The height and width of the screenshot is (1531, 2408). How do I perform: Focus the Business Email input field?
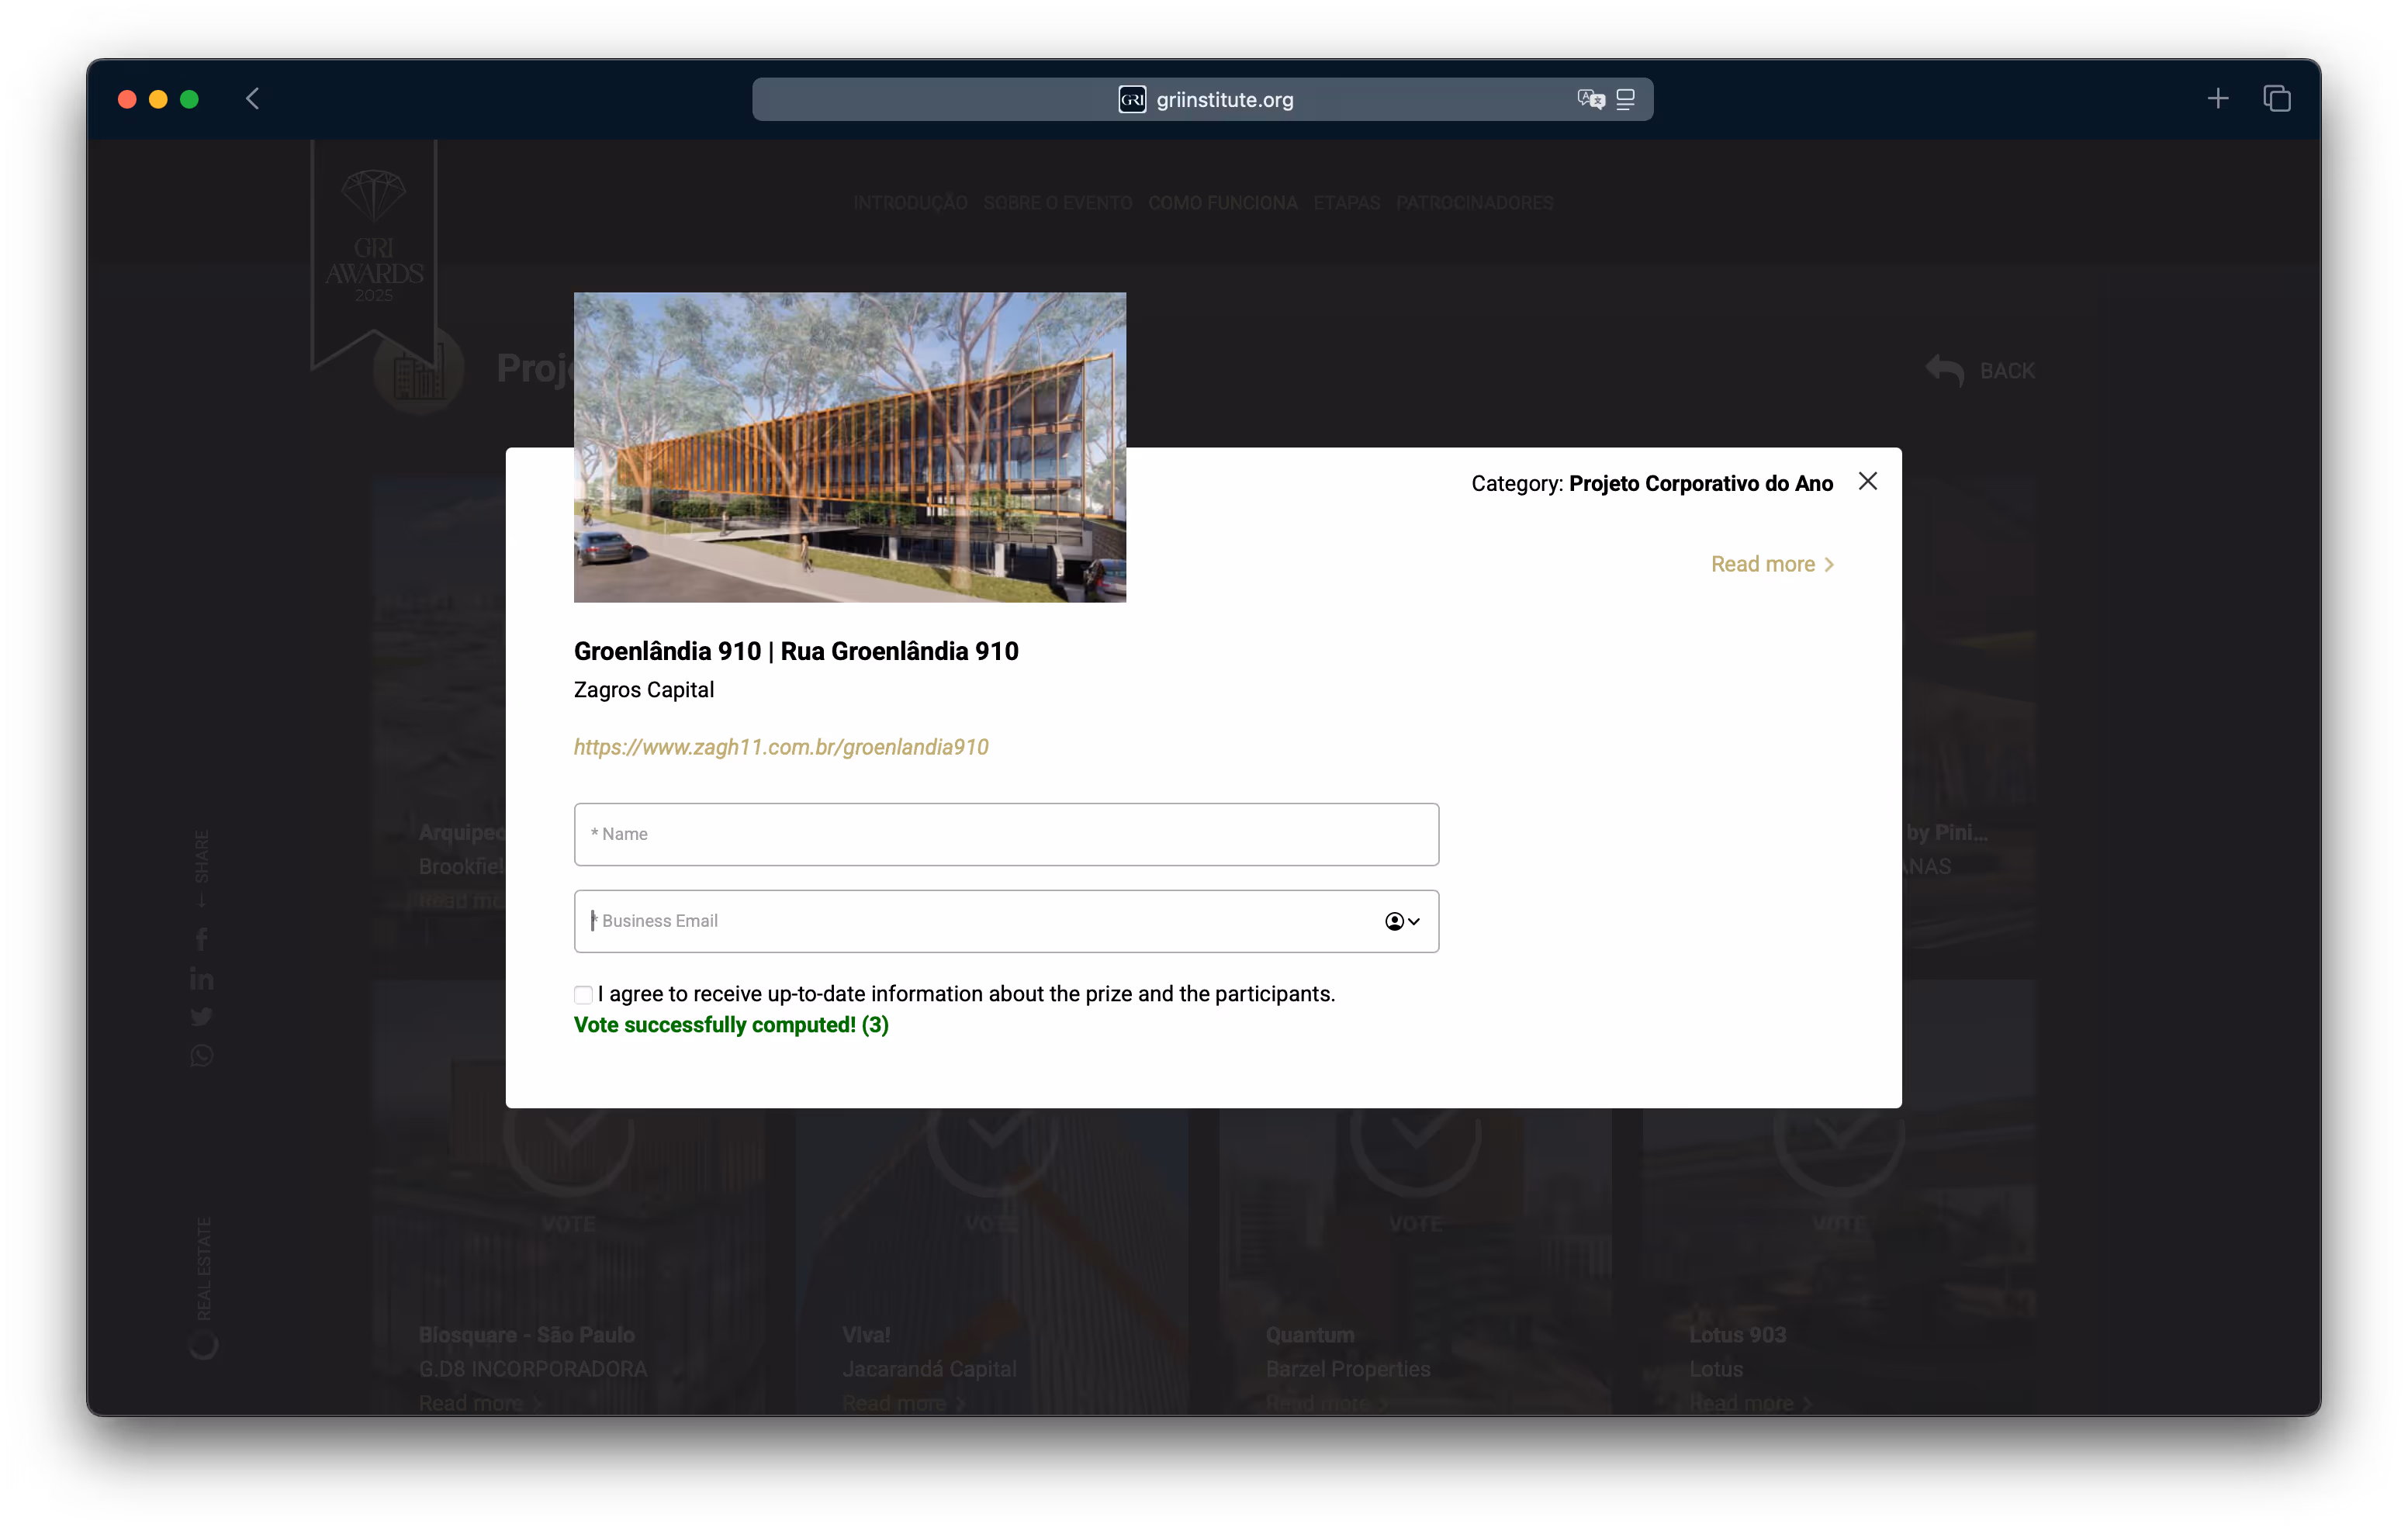[x=1006, y=921]
